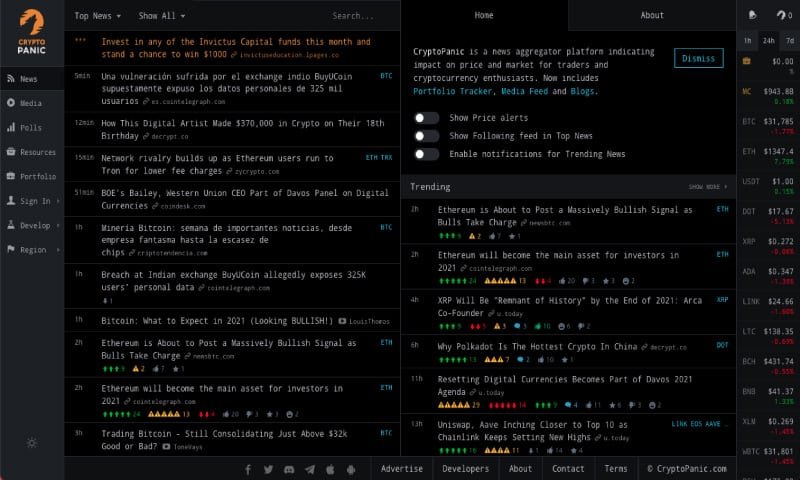Screen dimensions: 800x480
Task: Dismiss the CryptoPanic intro message
Action: pyautogui.click(x=698, y=58)
